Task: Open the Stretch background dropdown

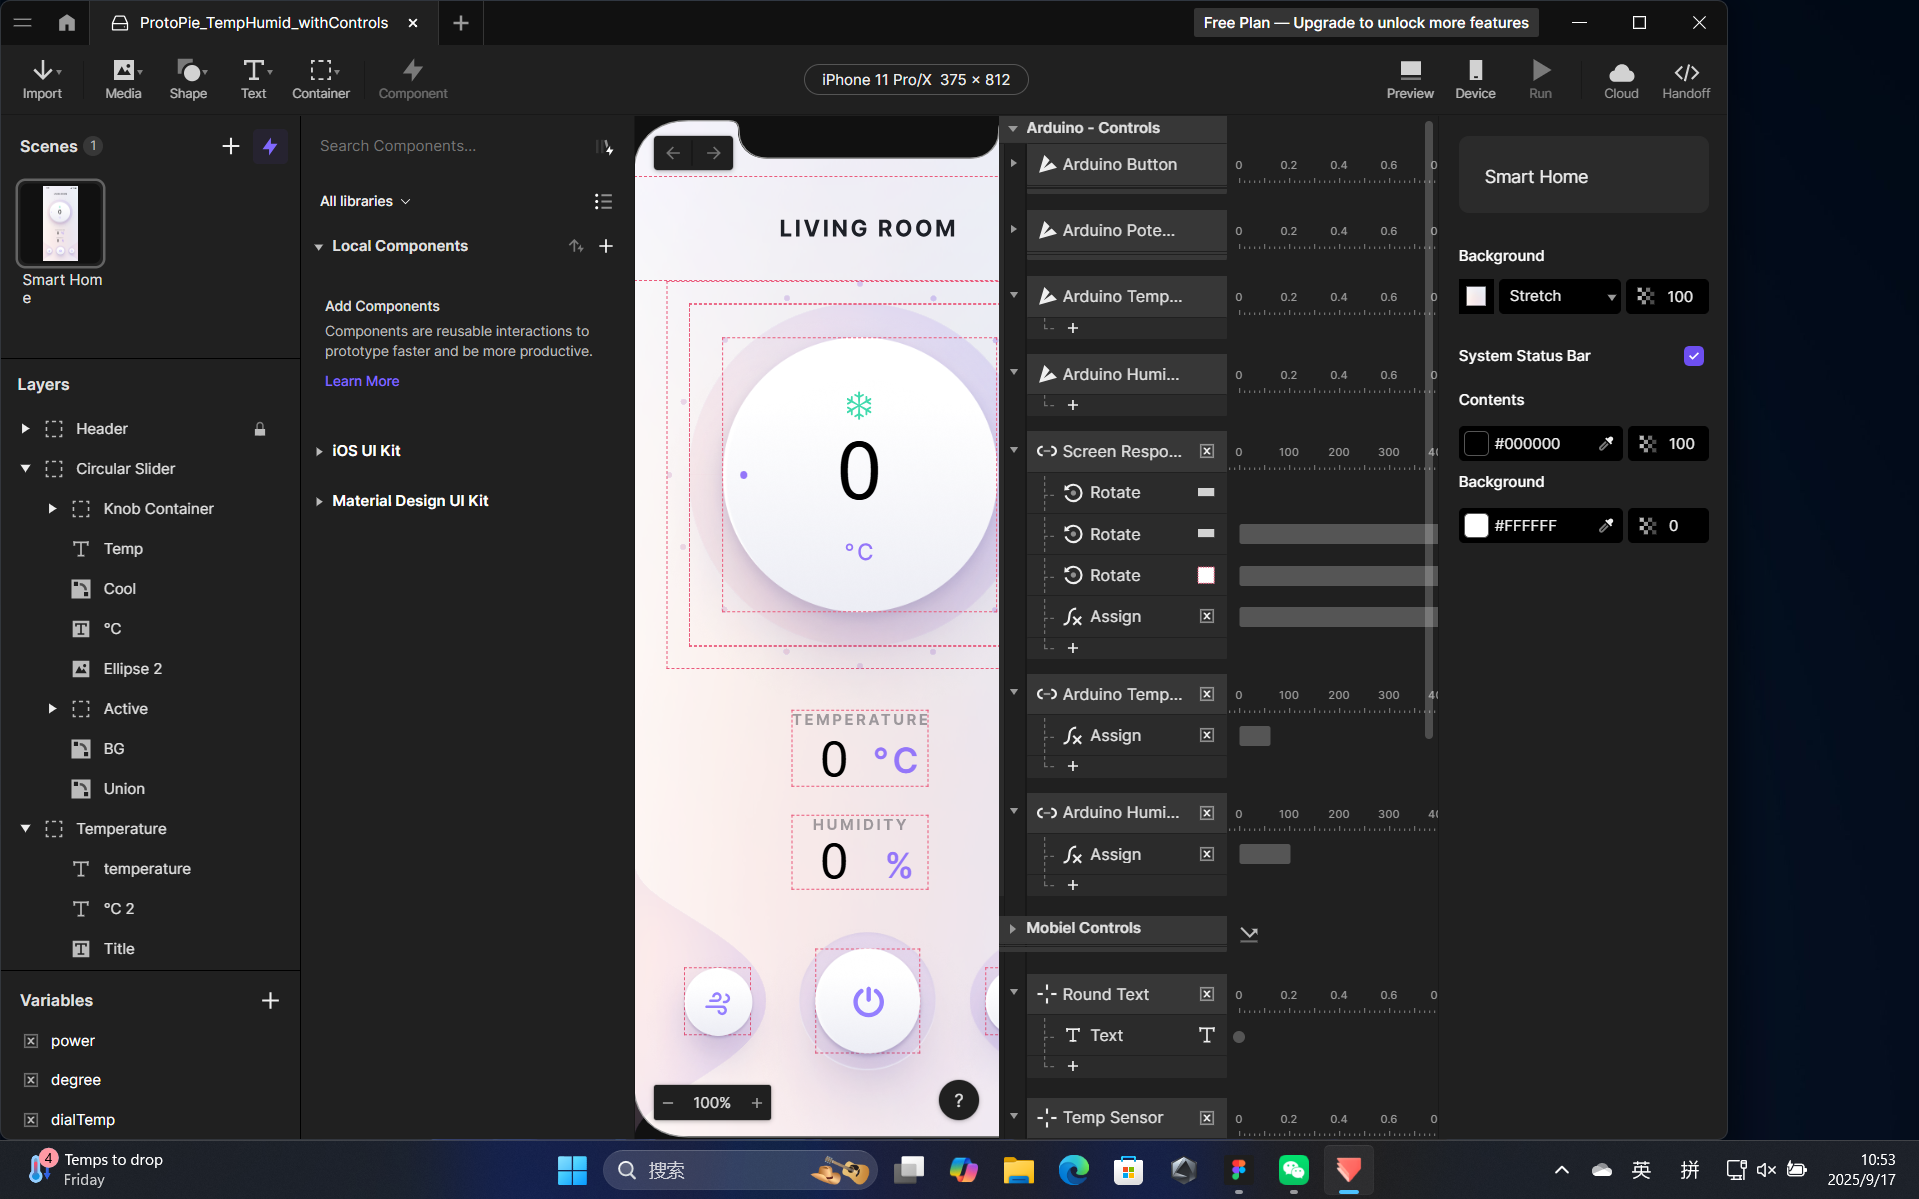Action: 1559,296
